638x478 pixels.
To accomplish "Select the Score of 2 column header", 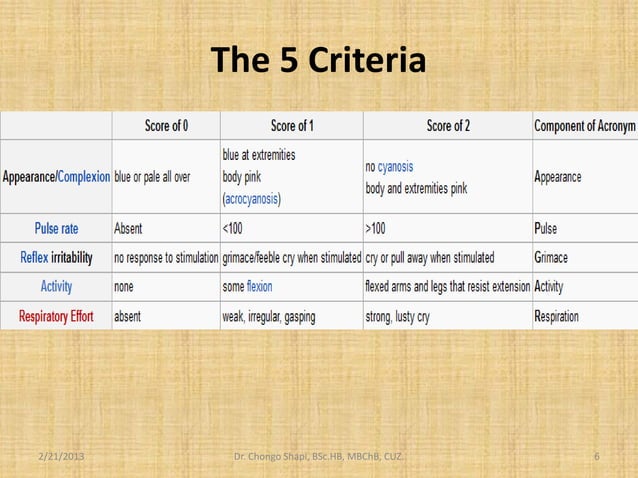I will (448, 126).
